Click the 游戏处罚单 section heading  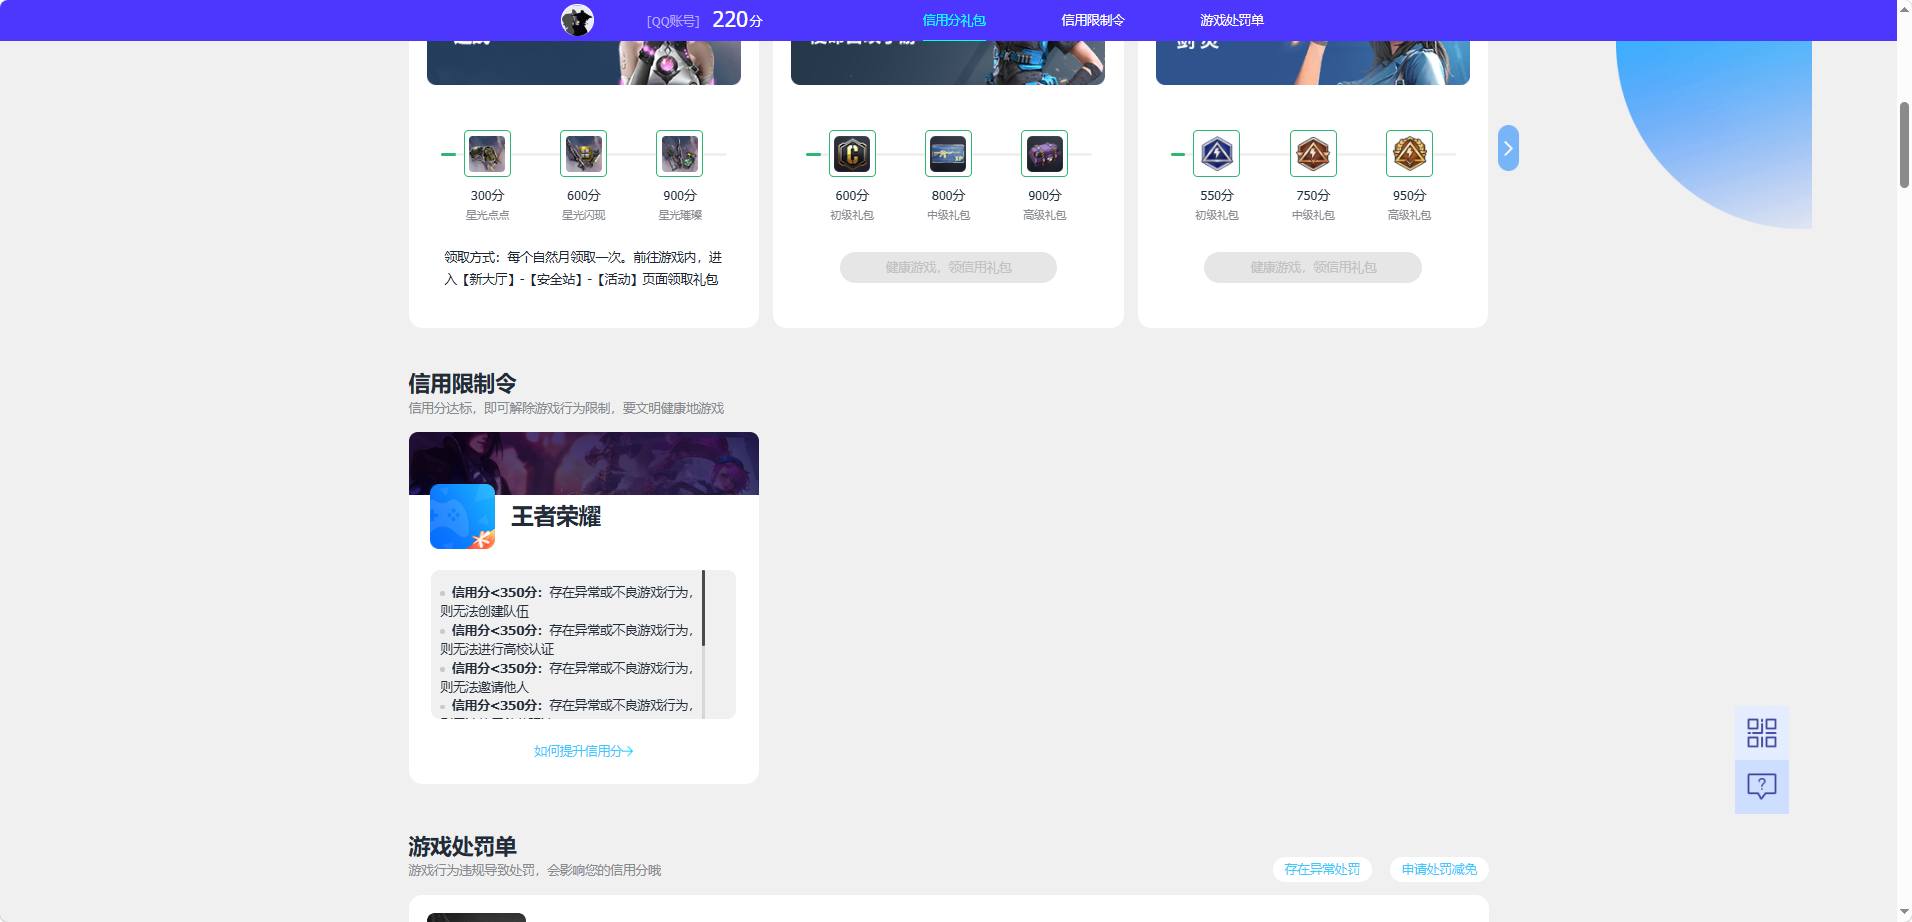(x=462, y=847)
